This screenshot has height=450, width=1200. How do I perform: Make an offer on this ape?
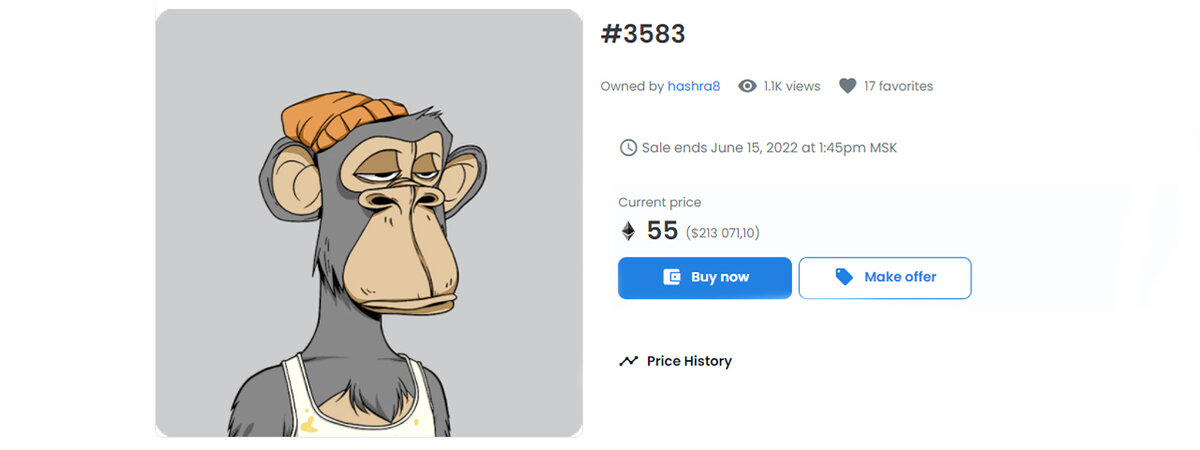pos(885,278)
